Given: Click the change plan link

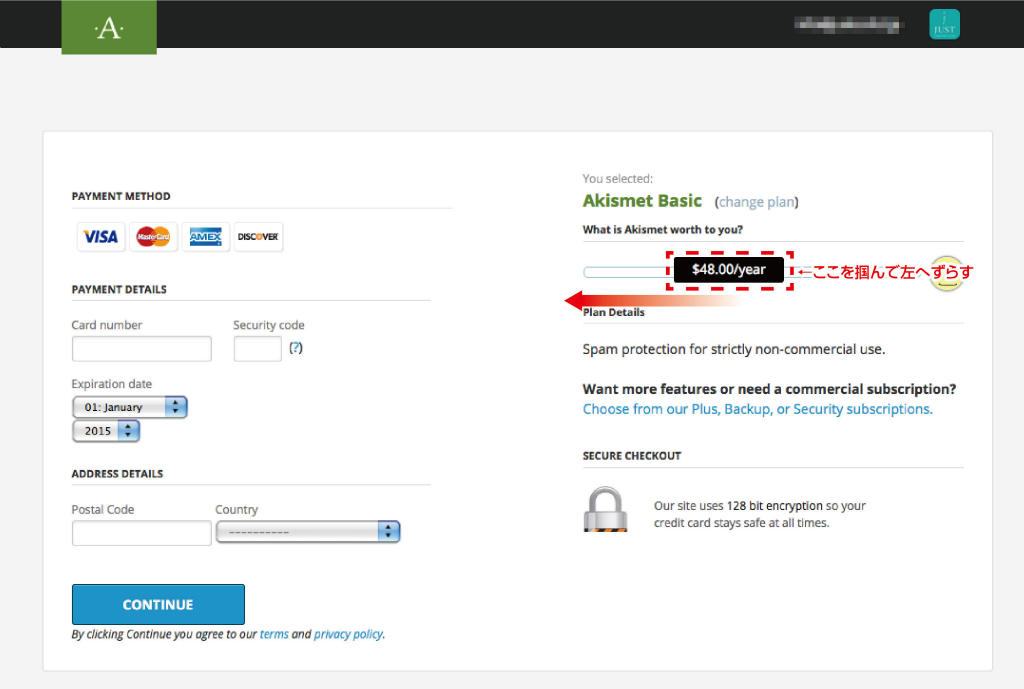Looking at the screenshot, I should point(756,202).
